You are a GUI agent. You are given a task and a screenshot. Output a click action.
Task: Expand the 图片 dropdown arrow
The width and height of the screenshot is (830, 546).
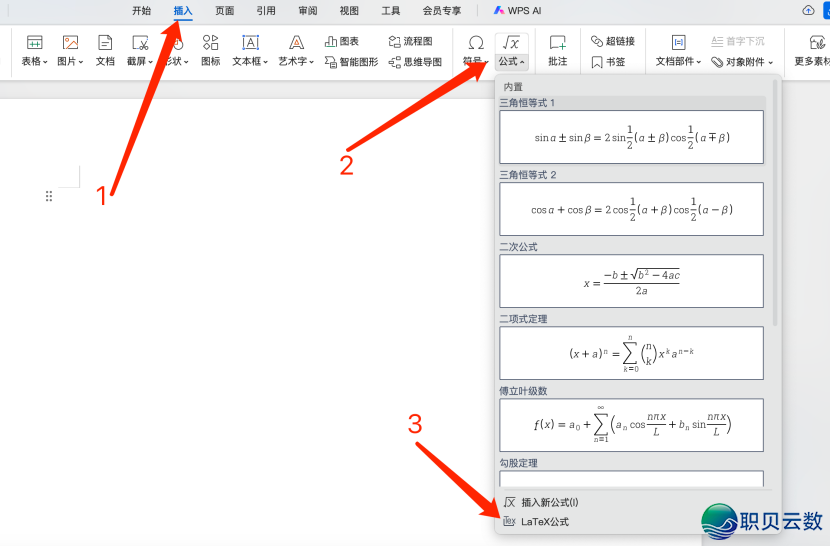coord(80,62)
